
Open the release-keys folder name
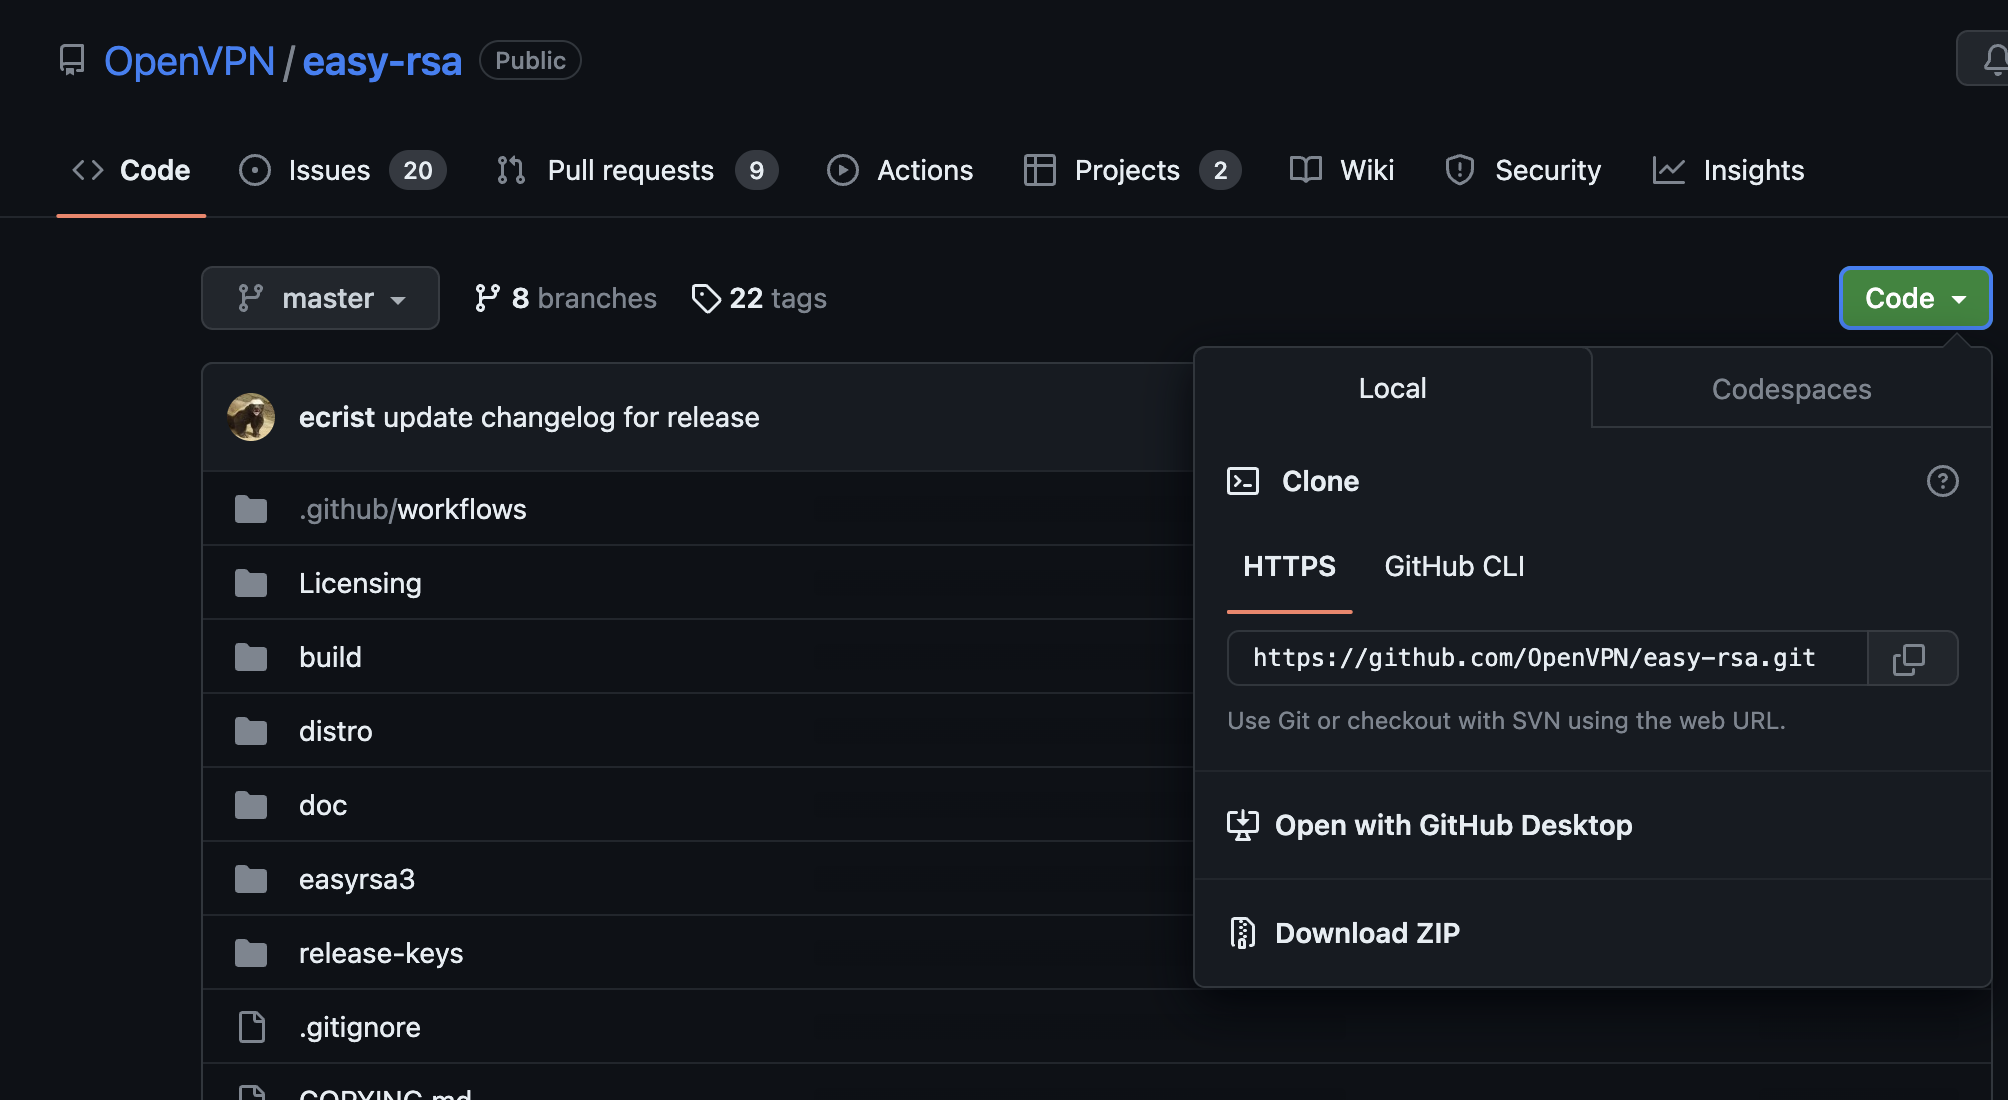(381, 953)
